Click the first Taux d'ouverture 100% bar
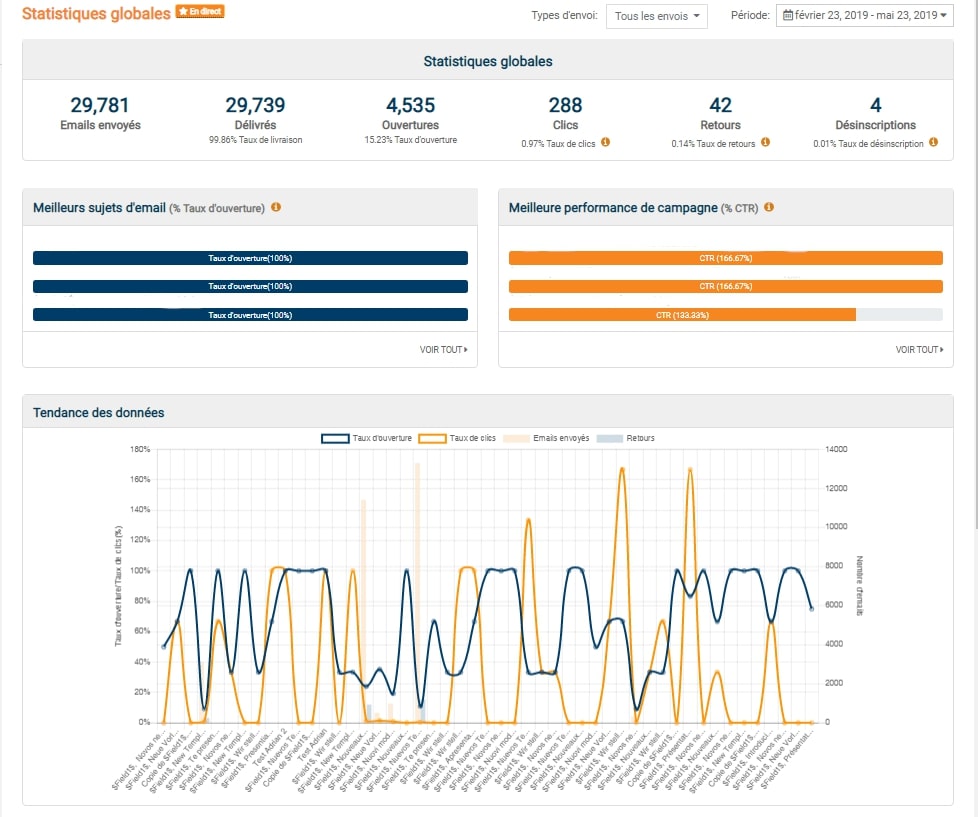 tap(251, 257)
